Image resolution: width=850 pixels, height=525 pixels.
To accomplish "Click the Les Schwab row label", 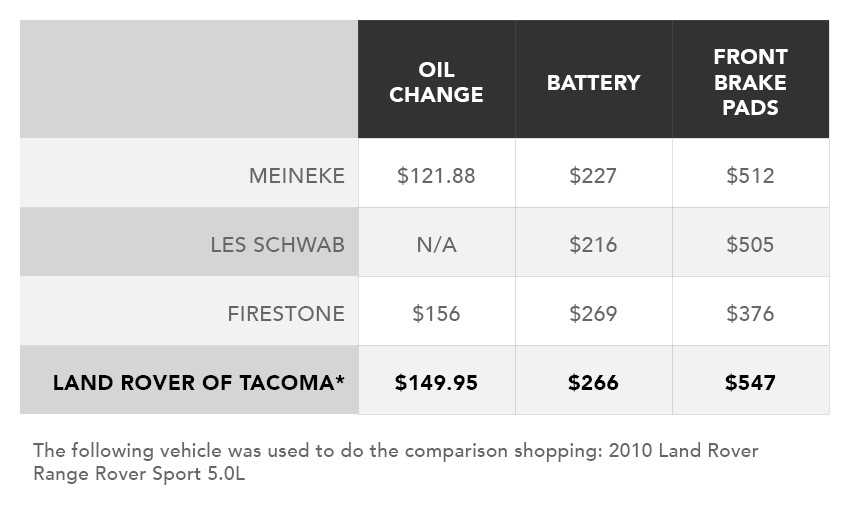I will pos(277,245).
